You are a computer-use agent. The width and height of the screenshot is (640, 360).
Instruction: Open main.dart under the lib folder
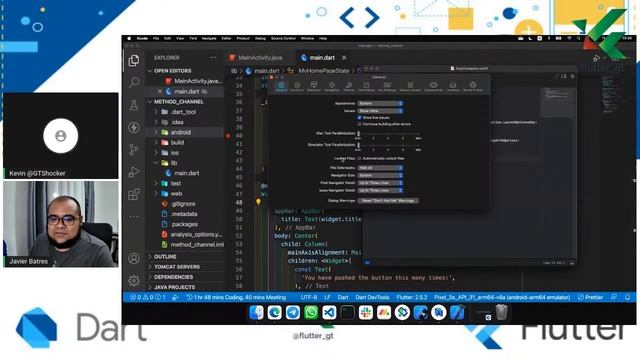[x=187, y=173]
